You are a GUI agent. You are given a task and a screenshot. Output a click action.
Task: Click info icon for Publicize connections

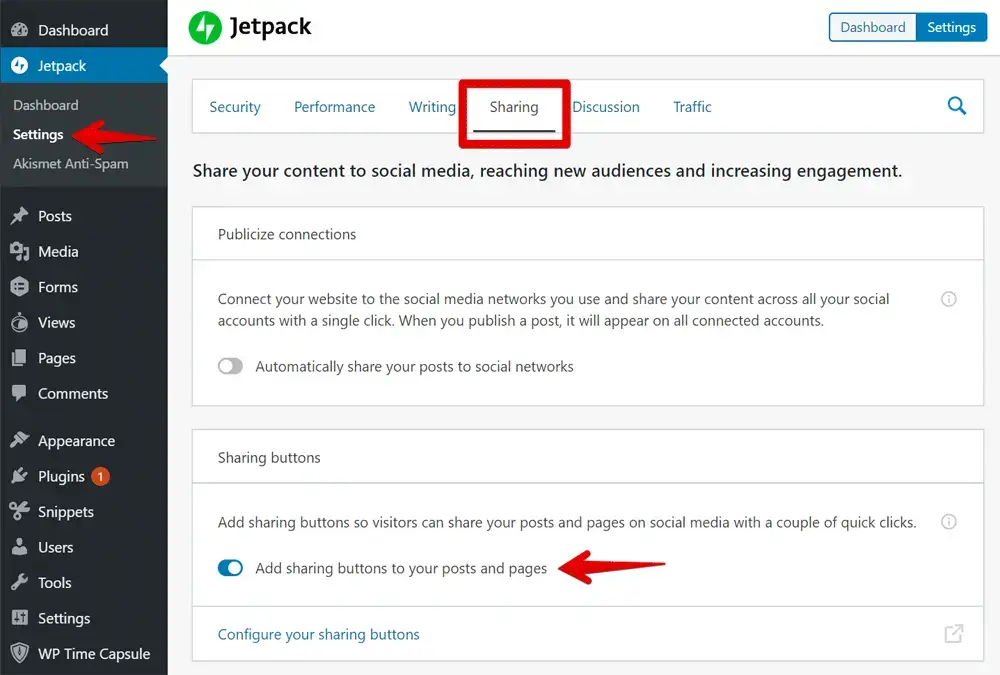click(949, 299)
